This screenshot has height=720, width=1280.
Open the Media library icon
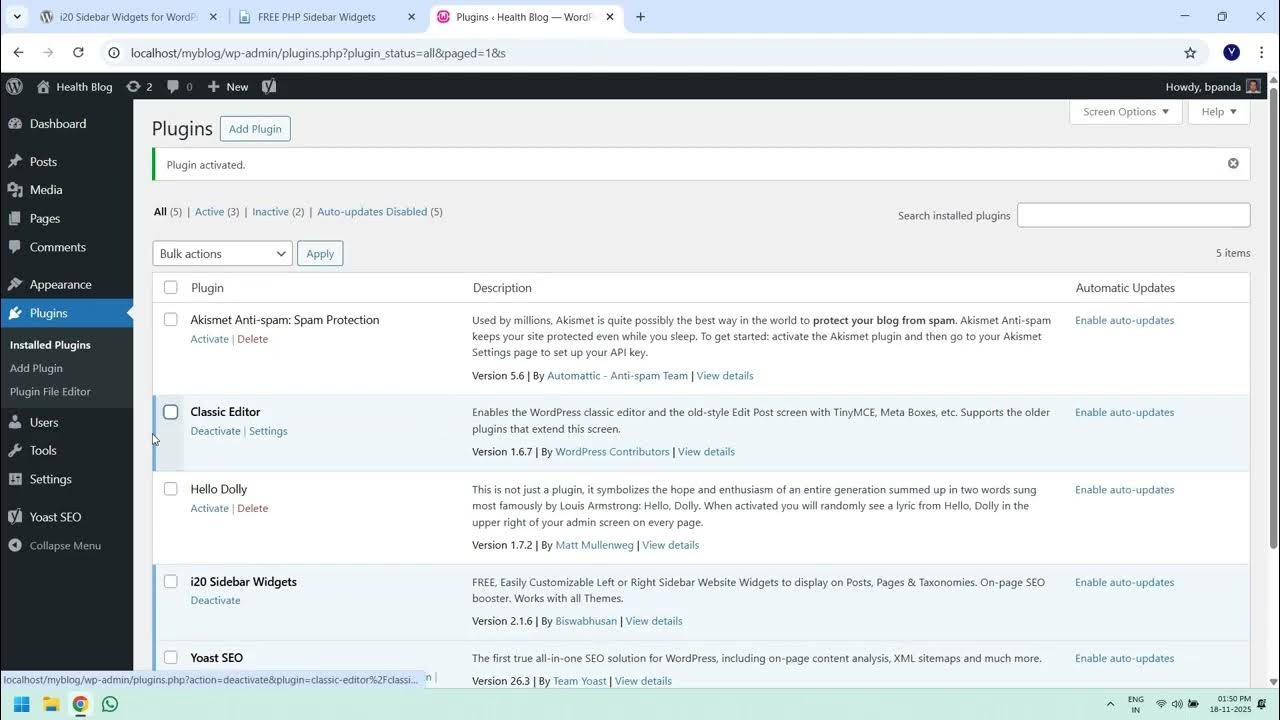pos(17,190)
